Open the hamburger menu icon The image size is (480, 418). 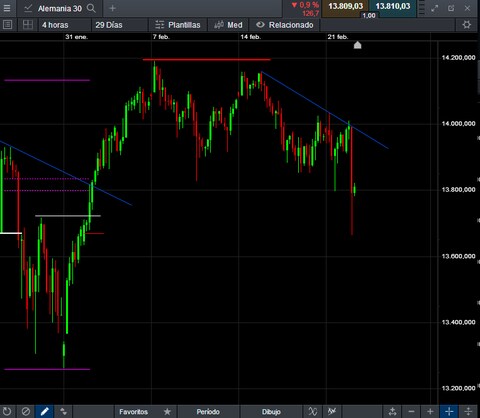pos(7,8)
